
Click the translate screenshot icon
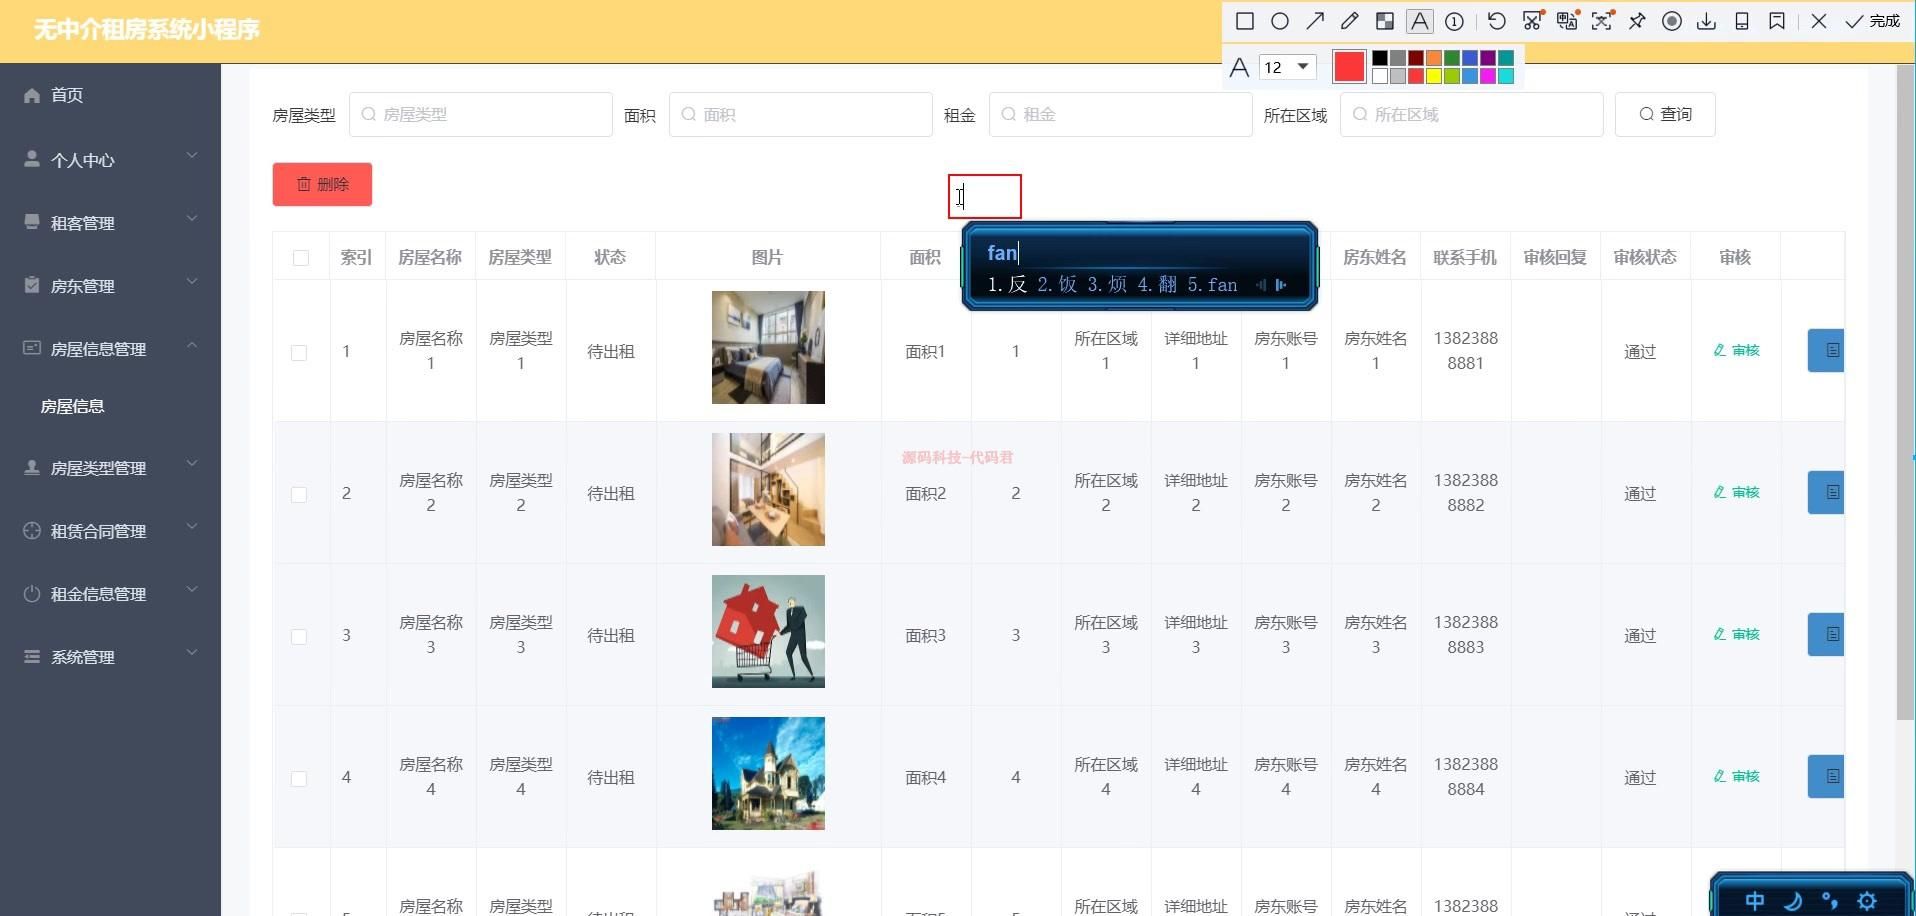coord(1567,21)
